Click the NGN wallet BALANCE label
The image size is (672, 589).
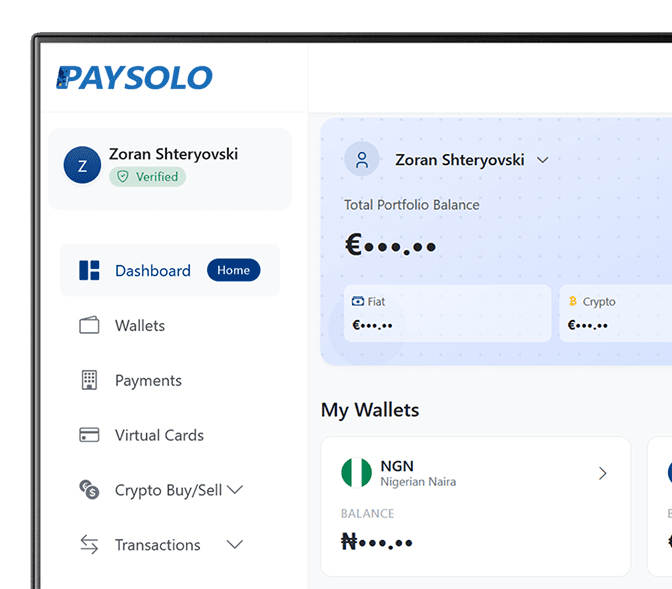[x=367, y=514]
